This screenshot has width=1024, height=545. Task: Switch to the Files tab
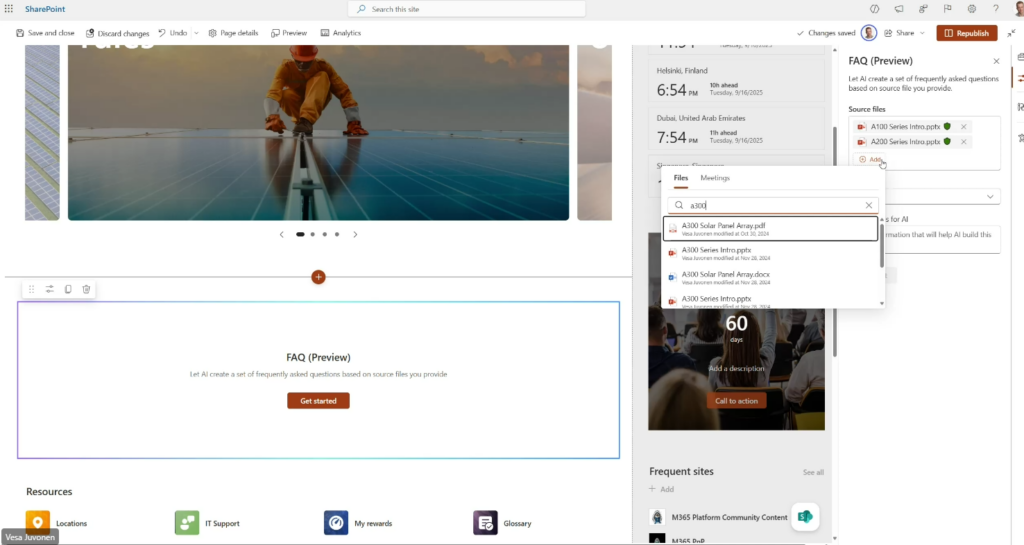[x=680, y=178]
